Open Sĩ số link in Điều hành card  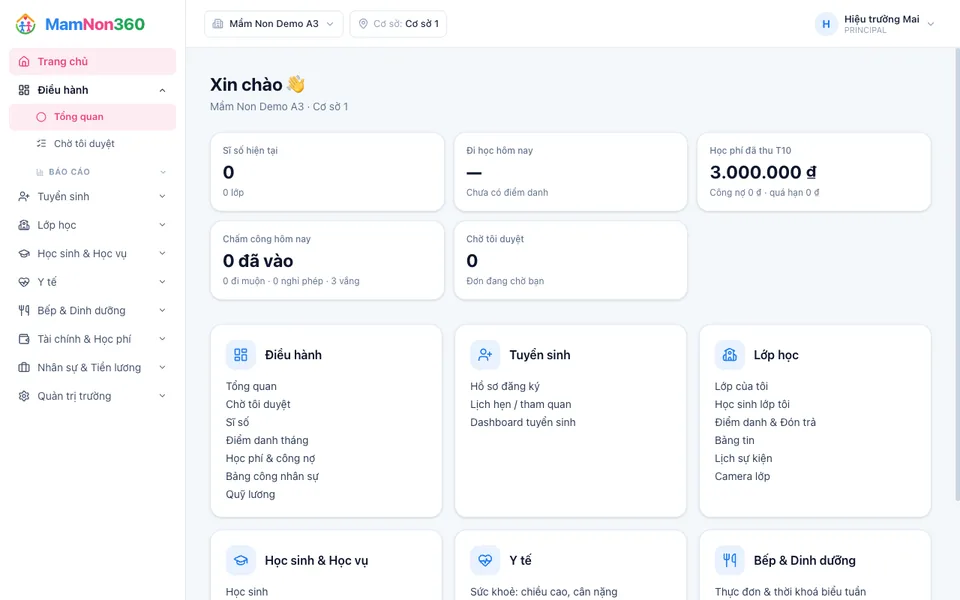point(238,422)
